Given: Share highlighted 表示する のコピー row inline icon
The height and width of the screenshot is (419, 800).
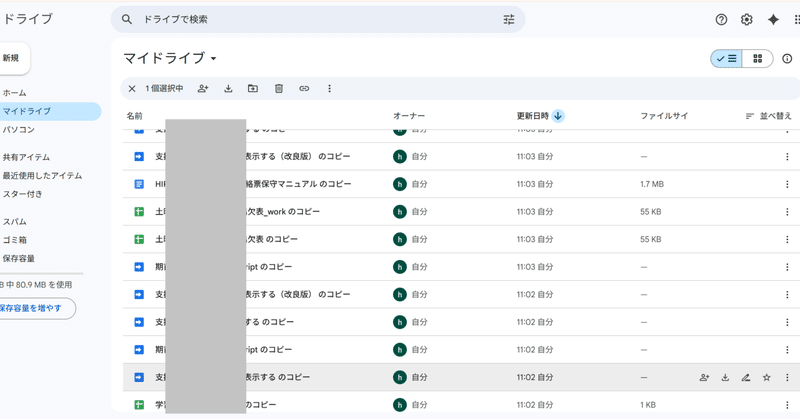Looking at the screenshot, I should click(704, 378).
